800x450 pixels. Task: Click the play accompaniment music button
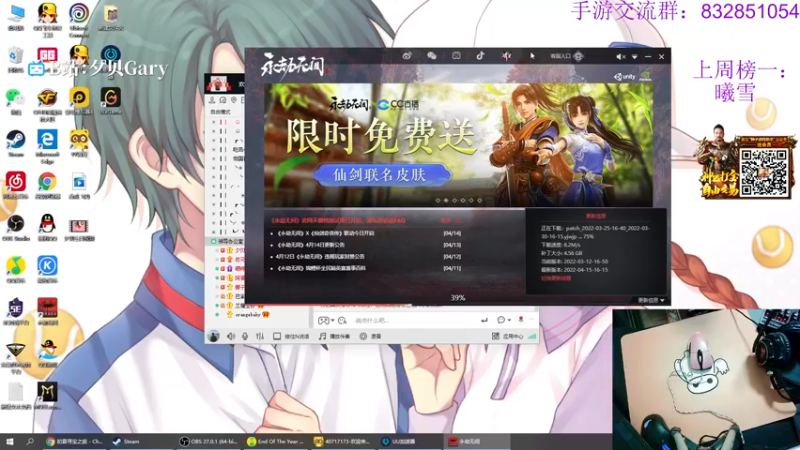click(x=334, y=336)
